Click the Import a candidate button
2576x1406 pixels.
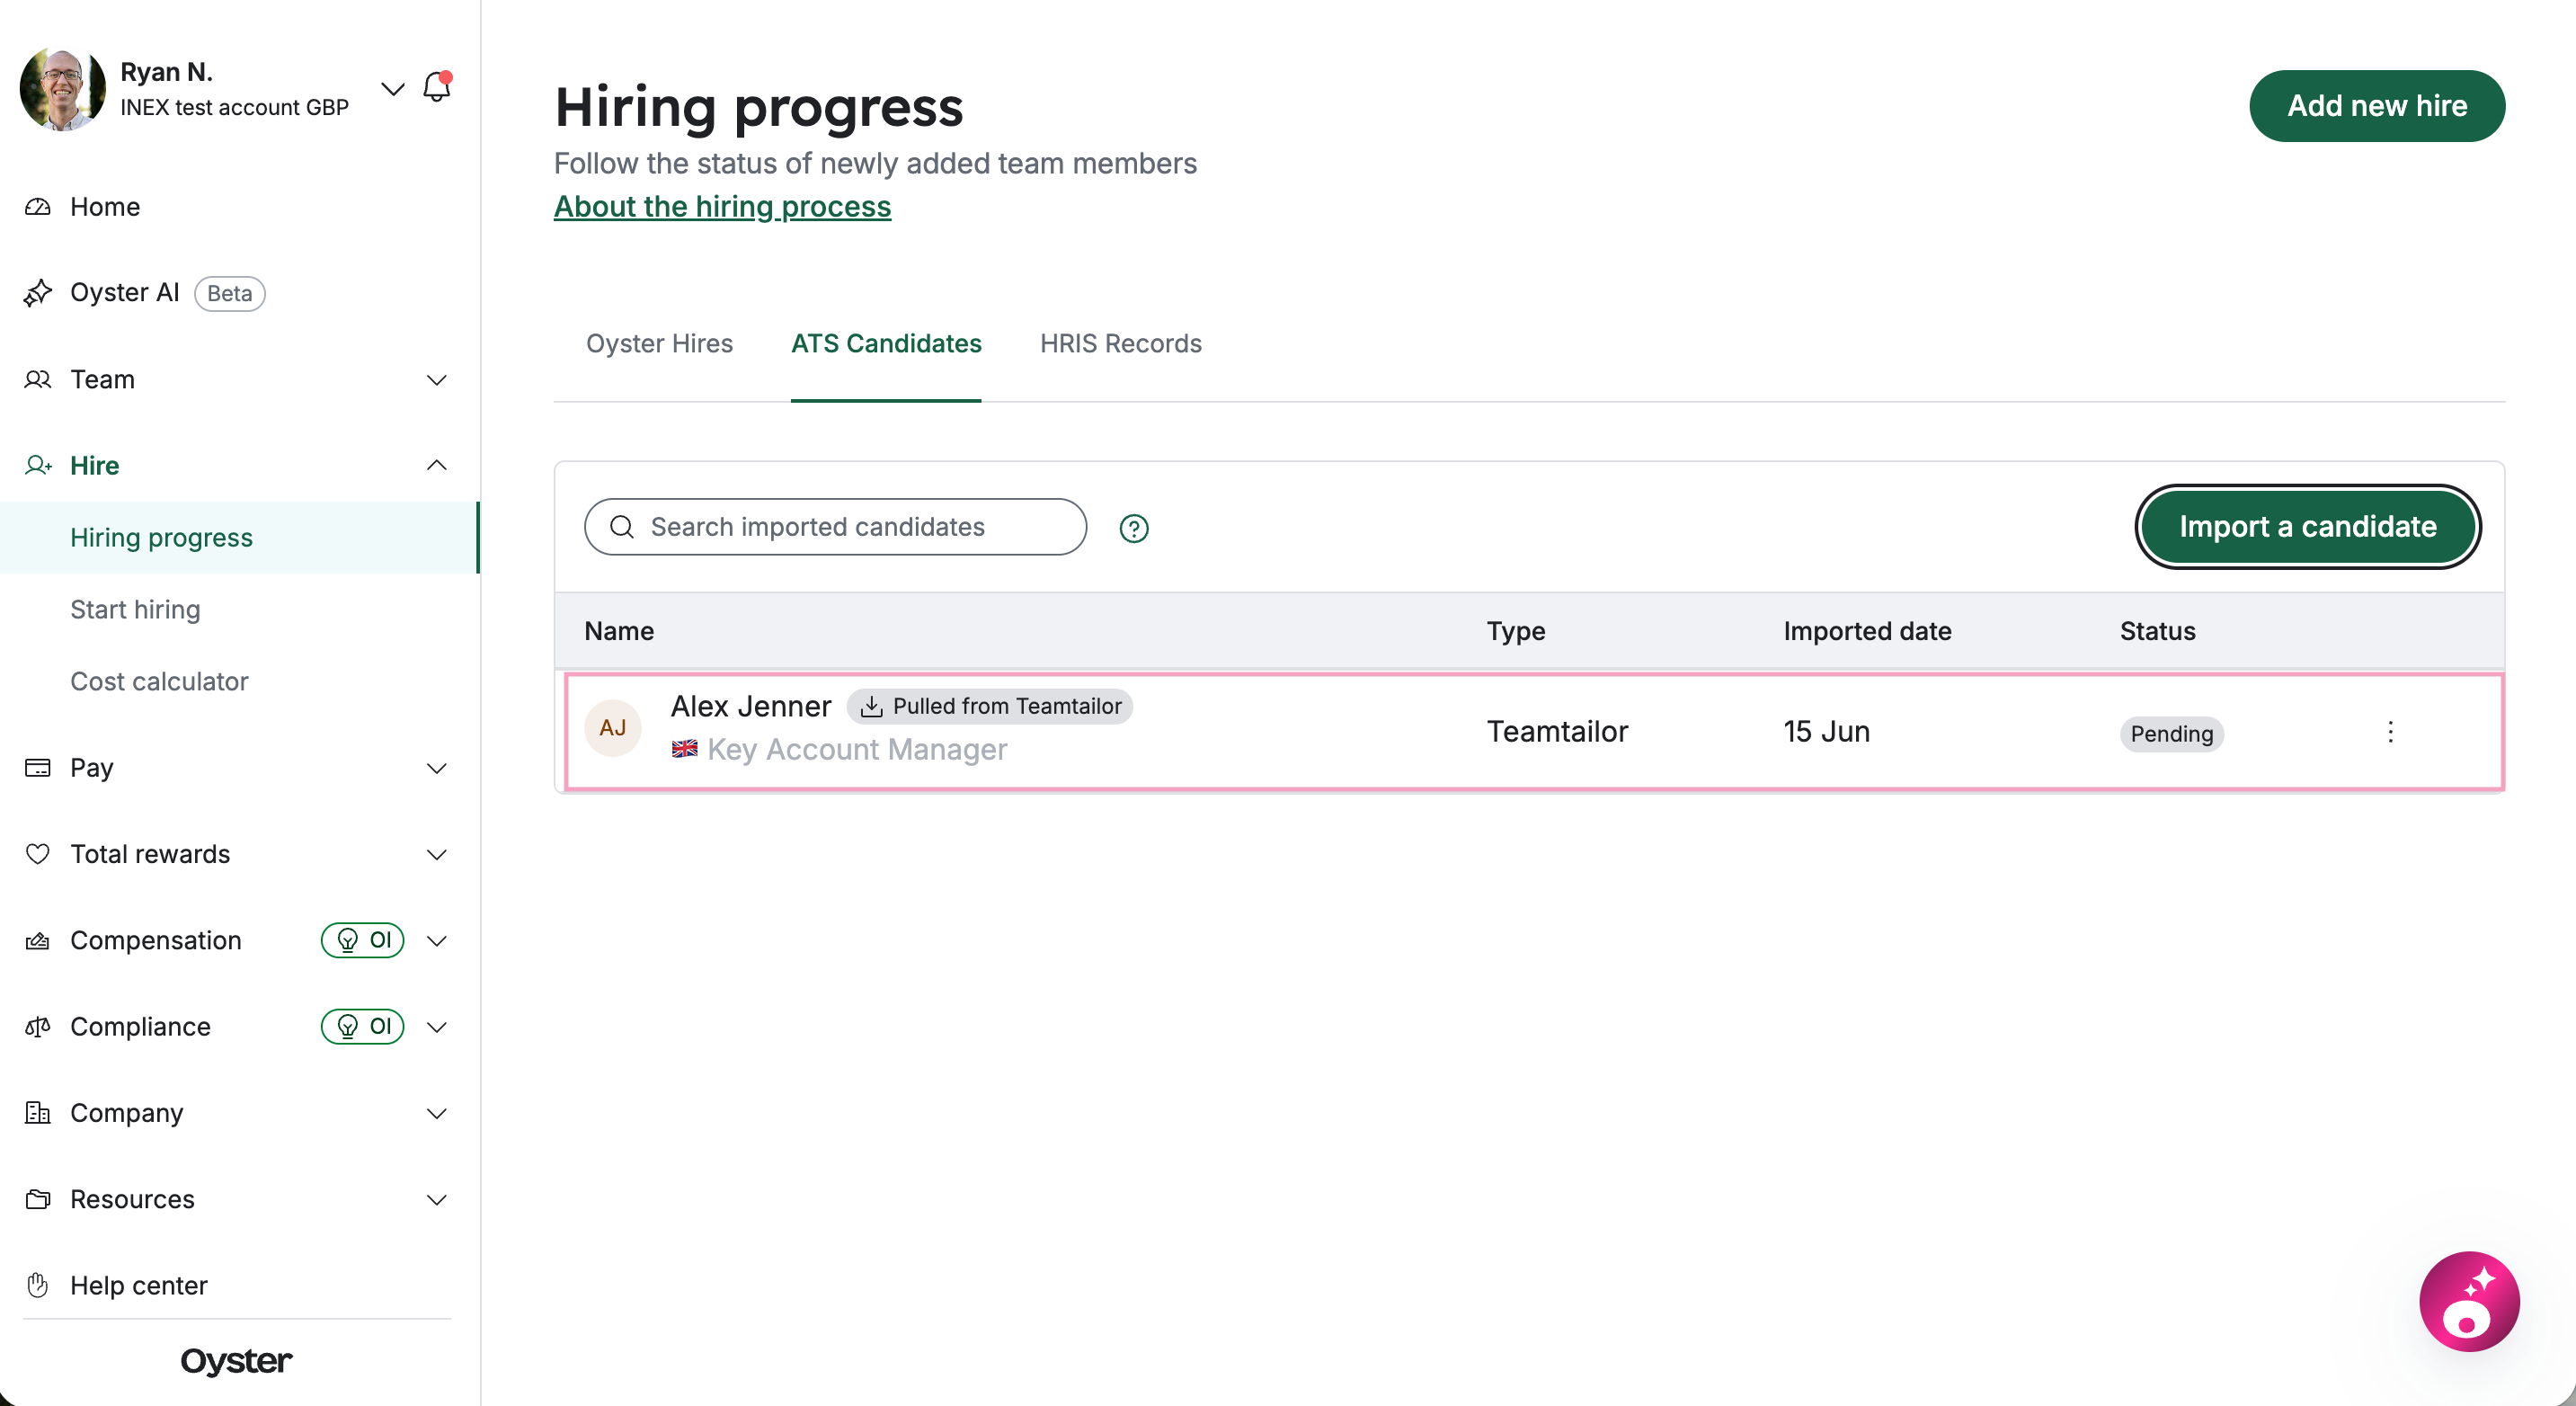tap(2308, 527)
